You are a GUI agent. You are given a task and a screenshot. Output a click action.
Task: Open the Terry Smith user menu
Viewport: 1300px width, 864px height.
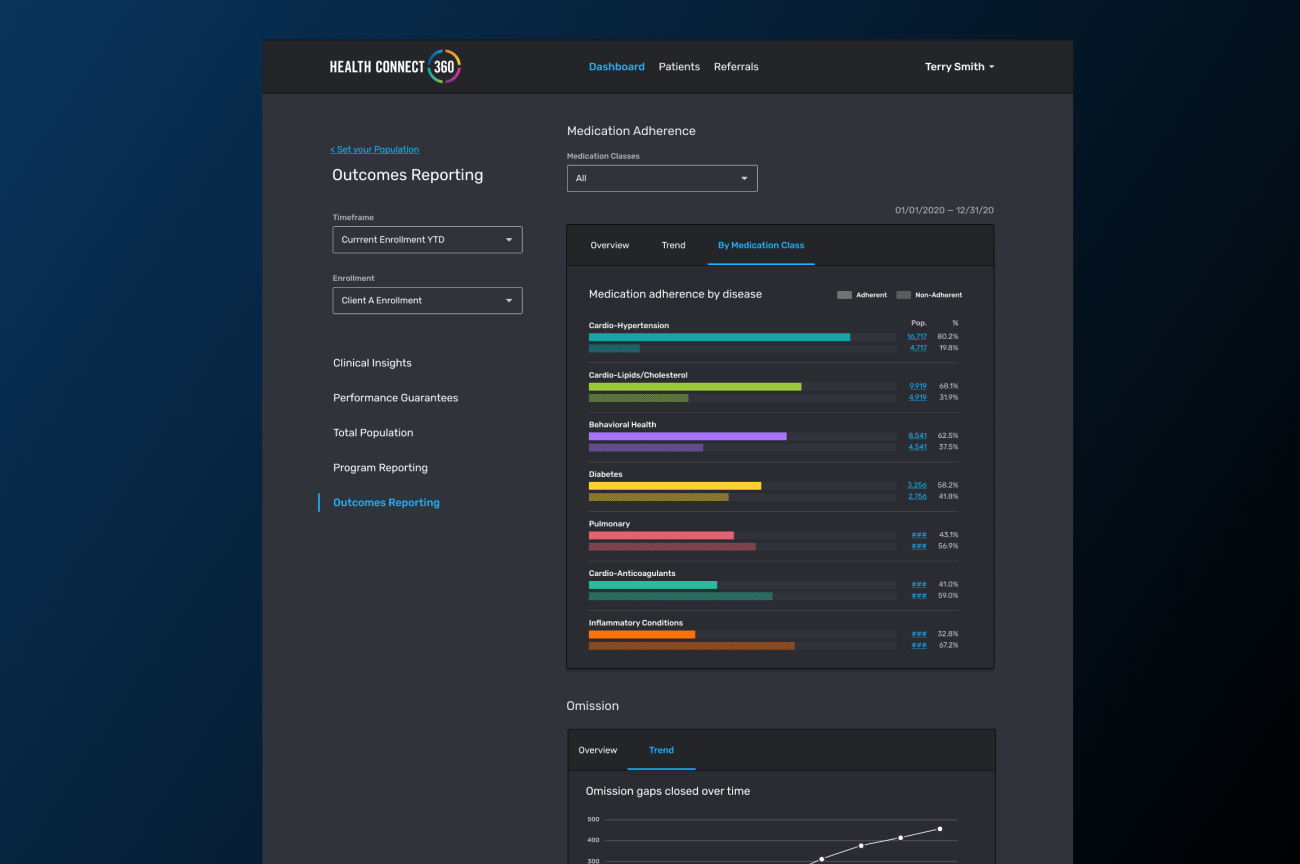(959, 67)
